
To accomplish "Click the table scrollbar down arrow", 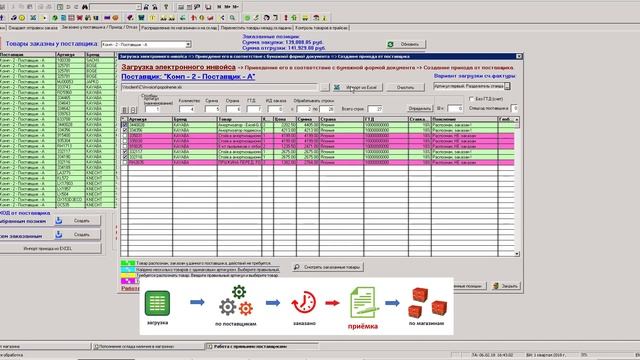I will [x=517, y=253].
